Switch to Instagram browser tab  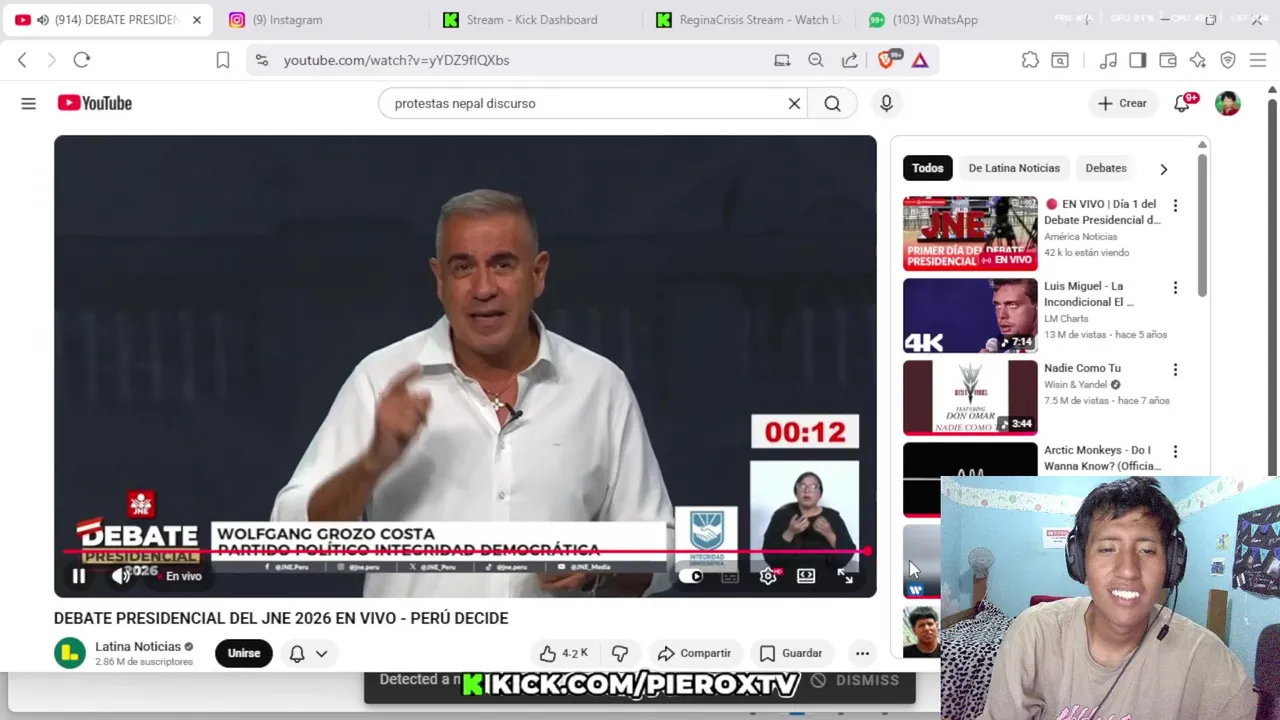tap(320, 20)
